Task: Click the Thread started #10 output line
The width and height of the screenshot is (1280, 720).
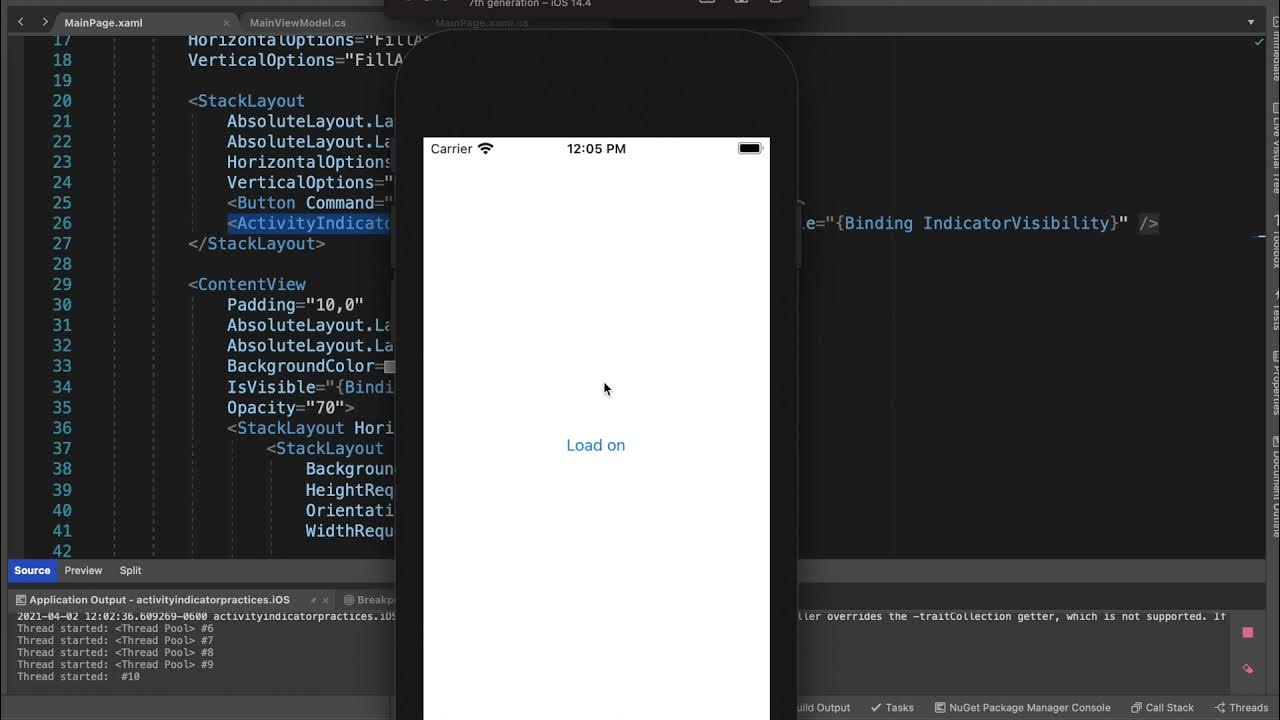Action: 78,676
